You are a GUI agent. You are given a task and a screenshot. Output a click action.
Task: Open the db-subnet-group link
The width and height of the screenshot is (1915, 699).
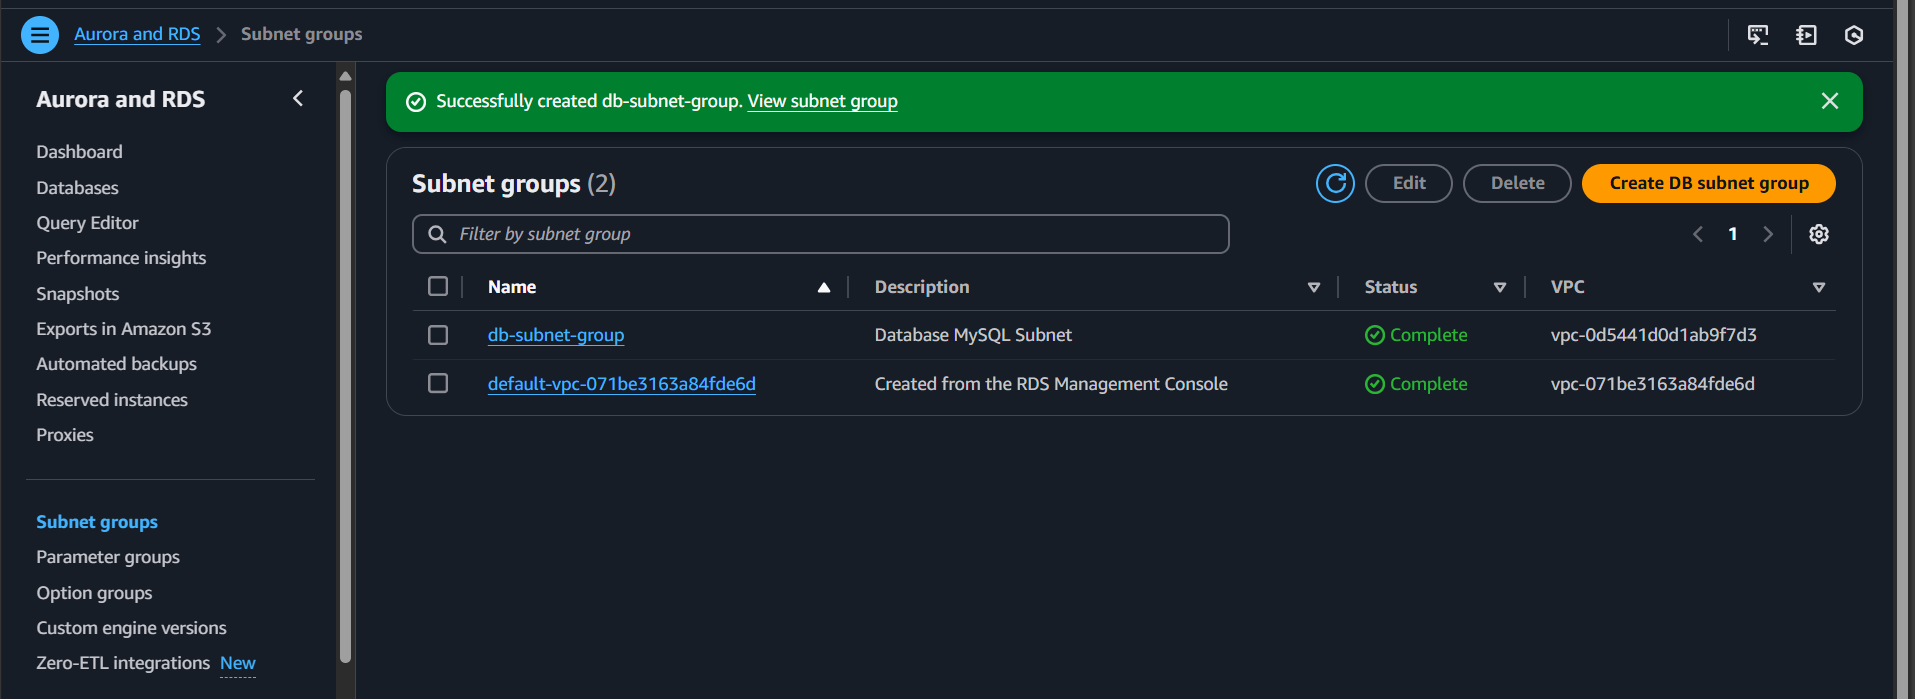coord(556,335)
